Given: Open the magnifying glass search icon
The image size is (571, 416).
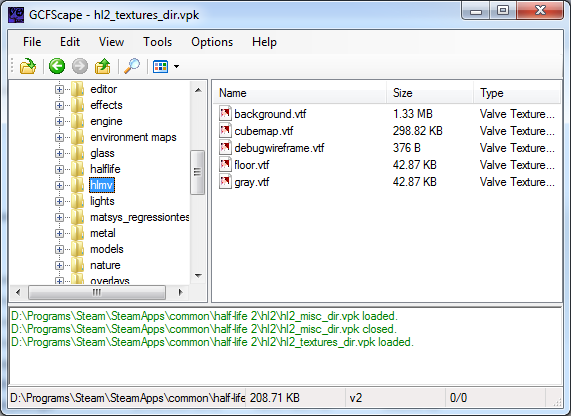Looking at the screenshot, I should [132, 66].
